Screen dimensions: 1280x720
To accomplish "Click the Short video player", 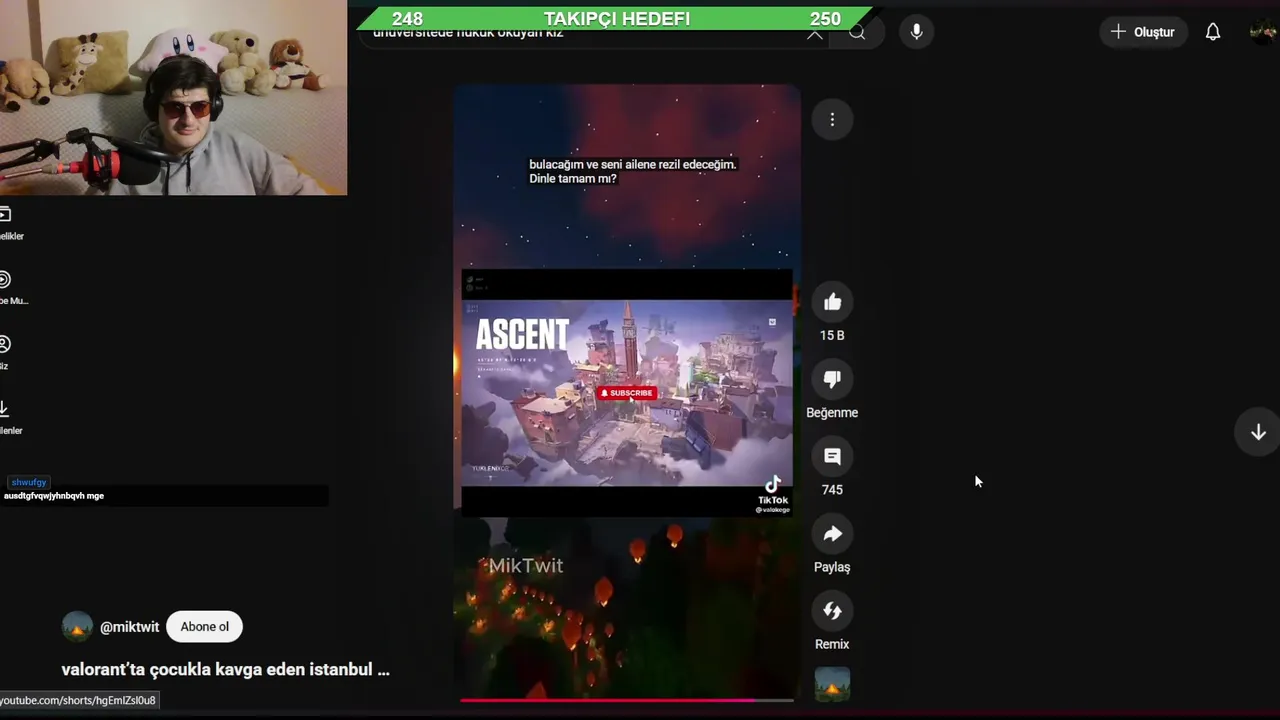I will 627,393.
